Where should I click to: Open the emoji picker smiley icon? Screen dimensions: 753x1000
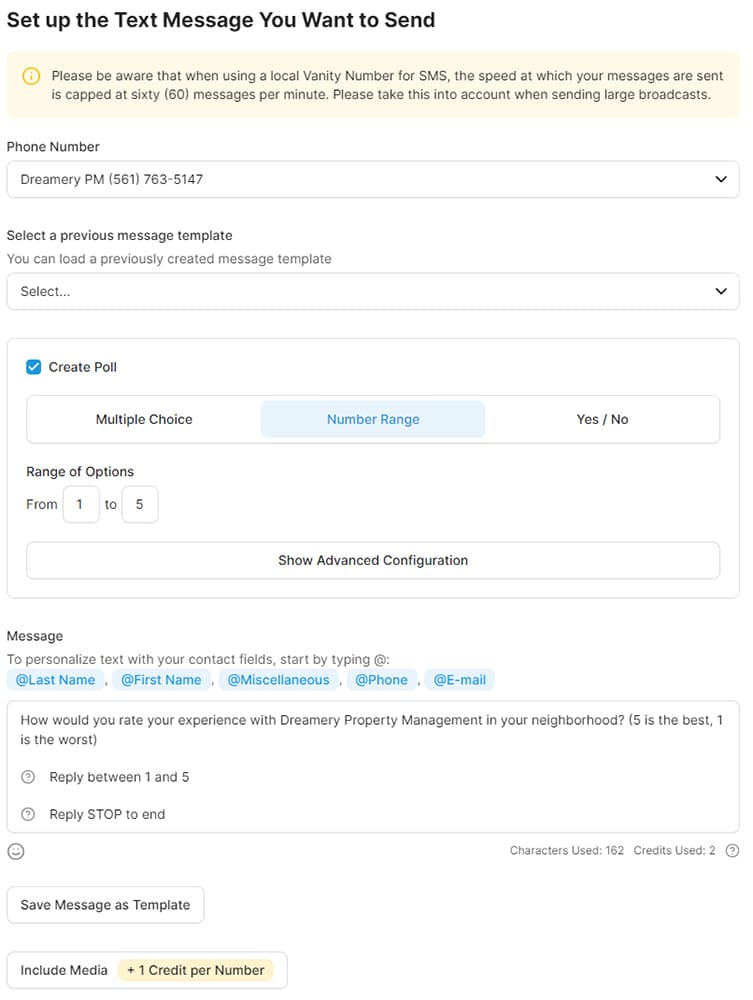[x=16, y=851]
